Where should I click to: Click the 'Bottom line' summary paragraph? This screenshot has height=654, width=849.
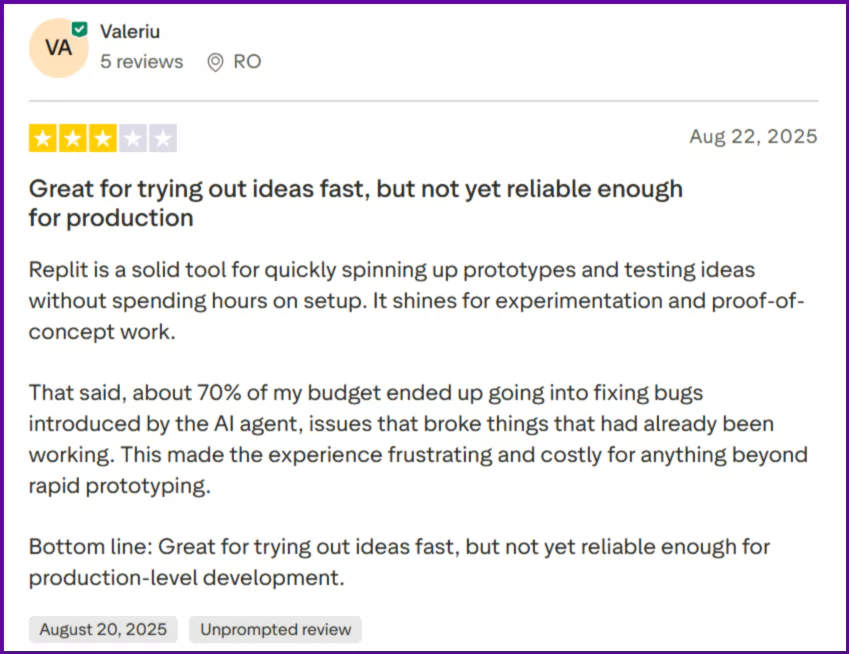(398, 562)
